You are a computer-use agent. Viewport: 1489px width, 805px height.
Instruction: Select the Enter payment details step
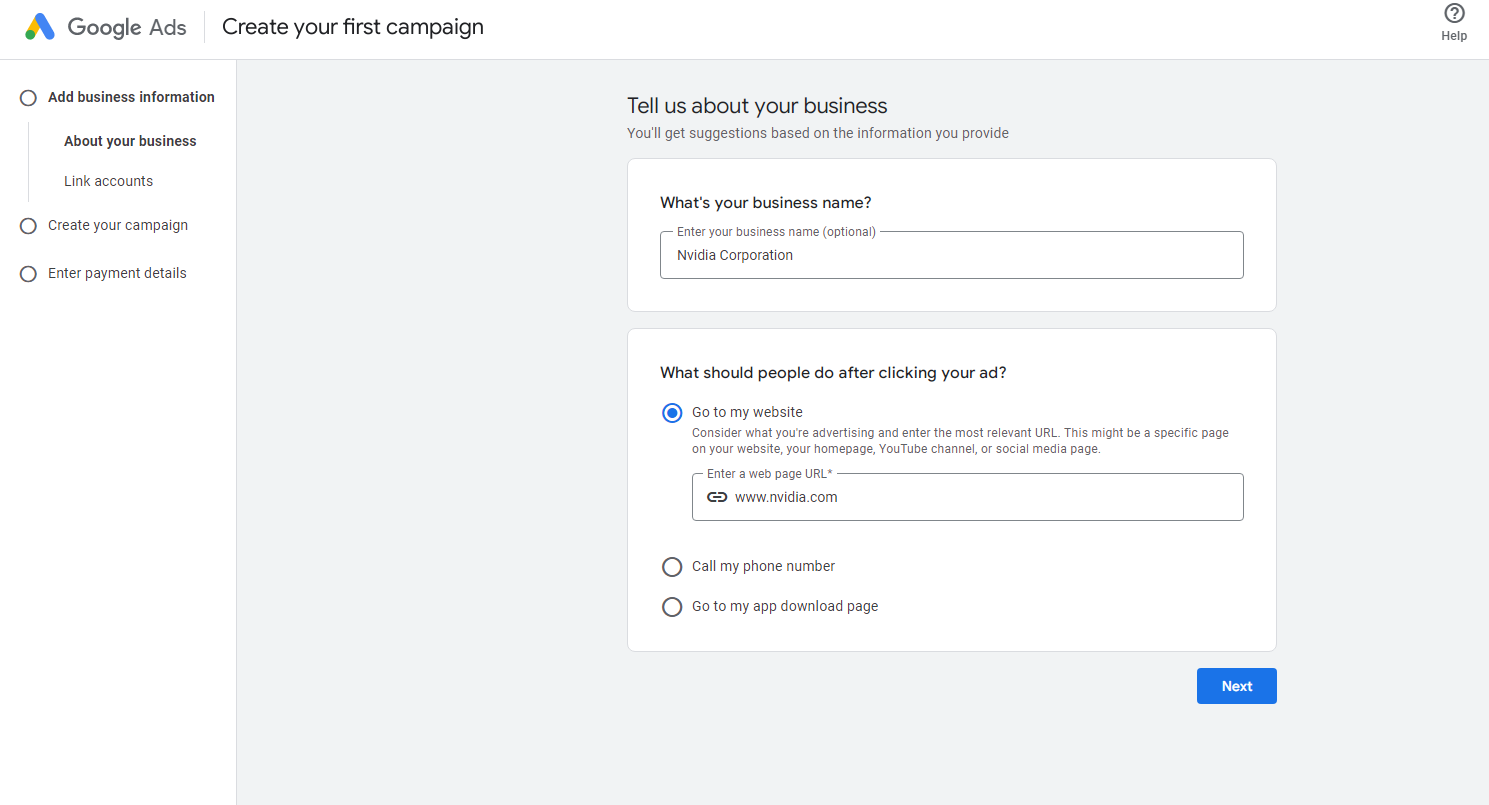tap(117, 273)
